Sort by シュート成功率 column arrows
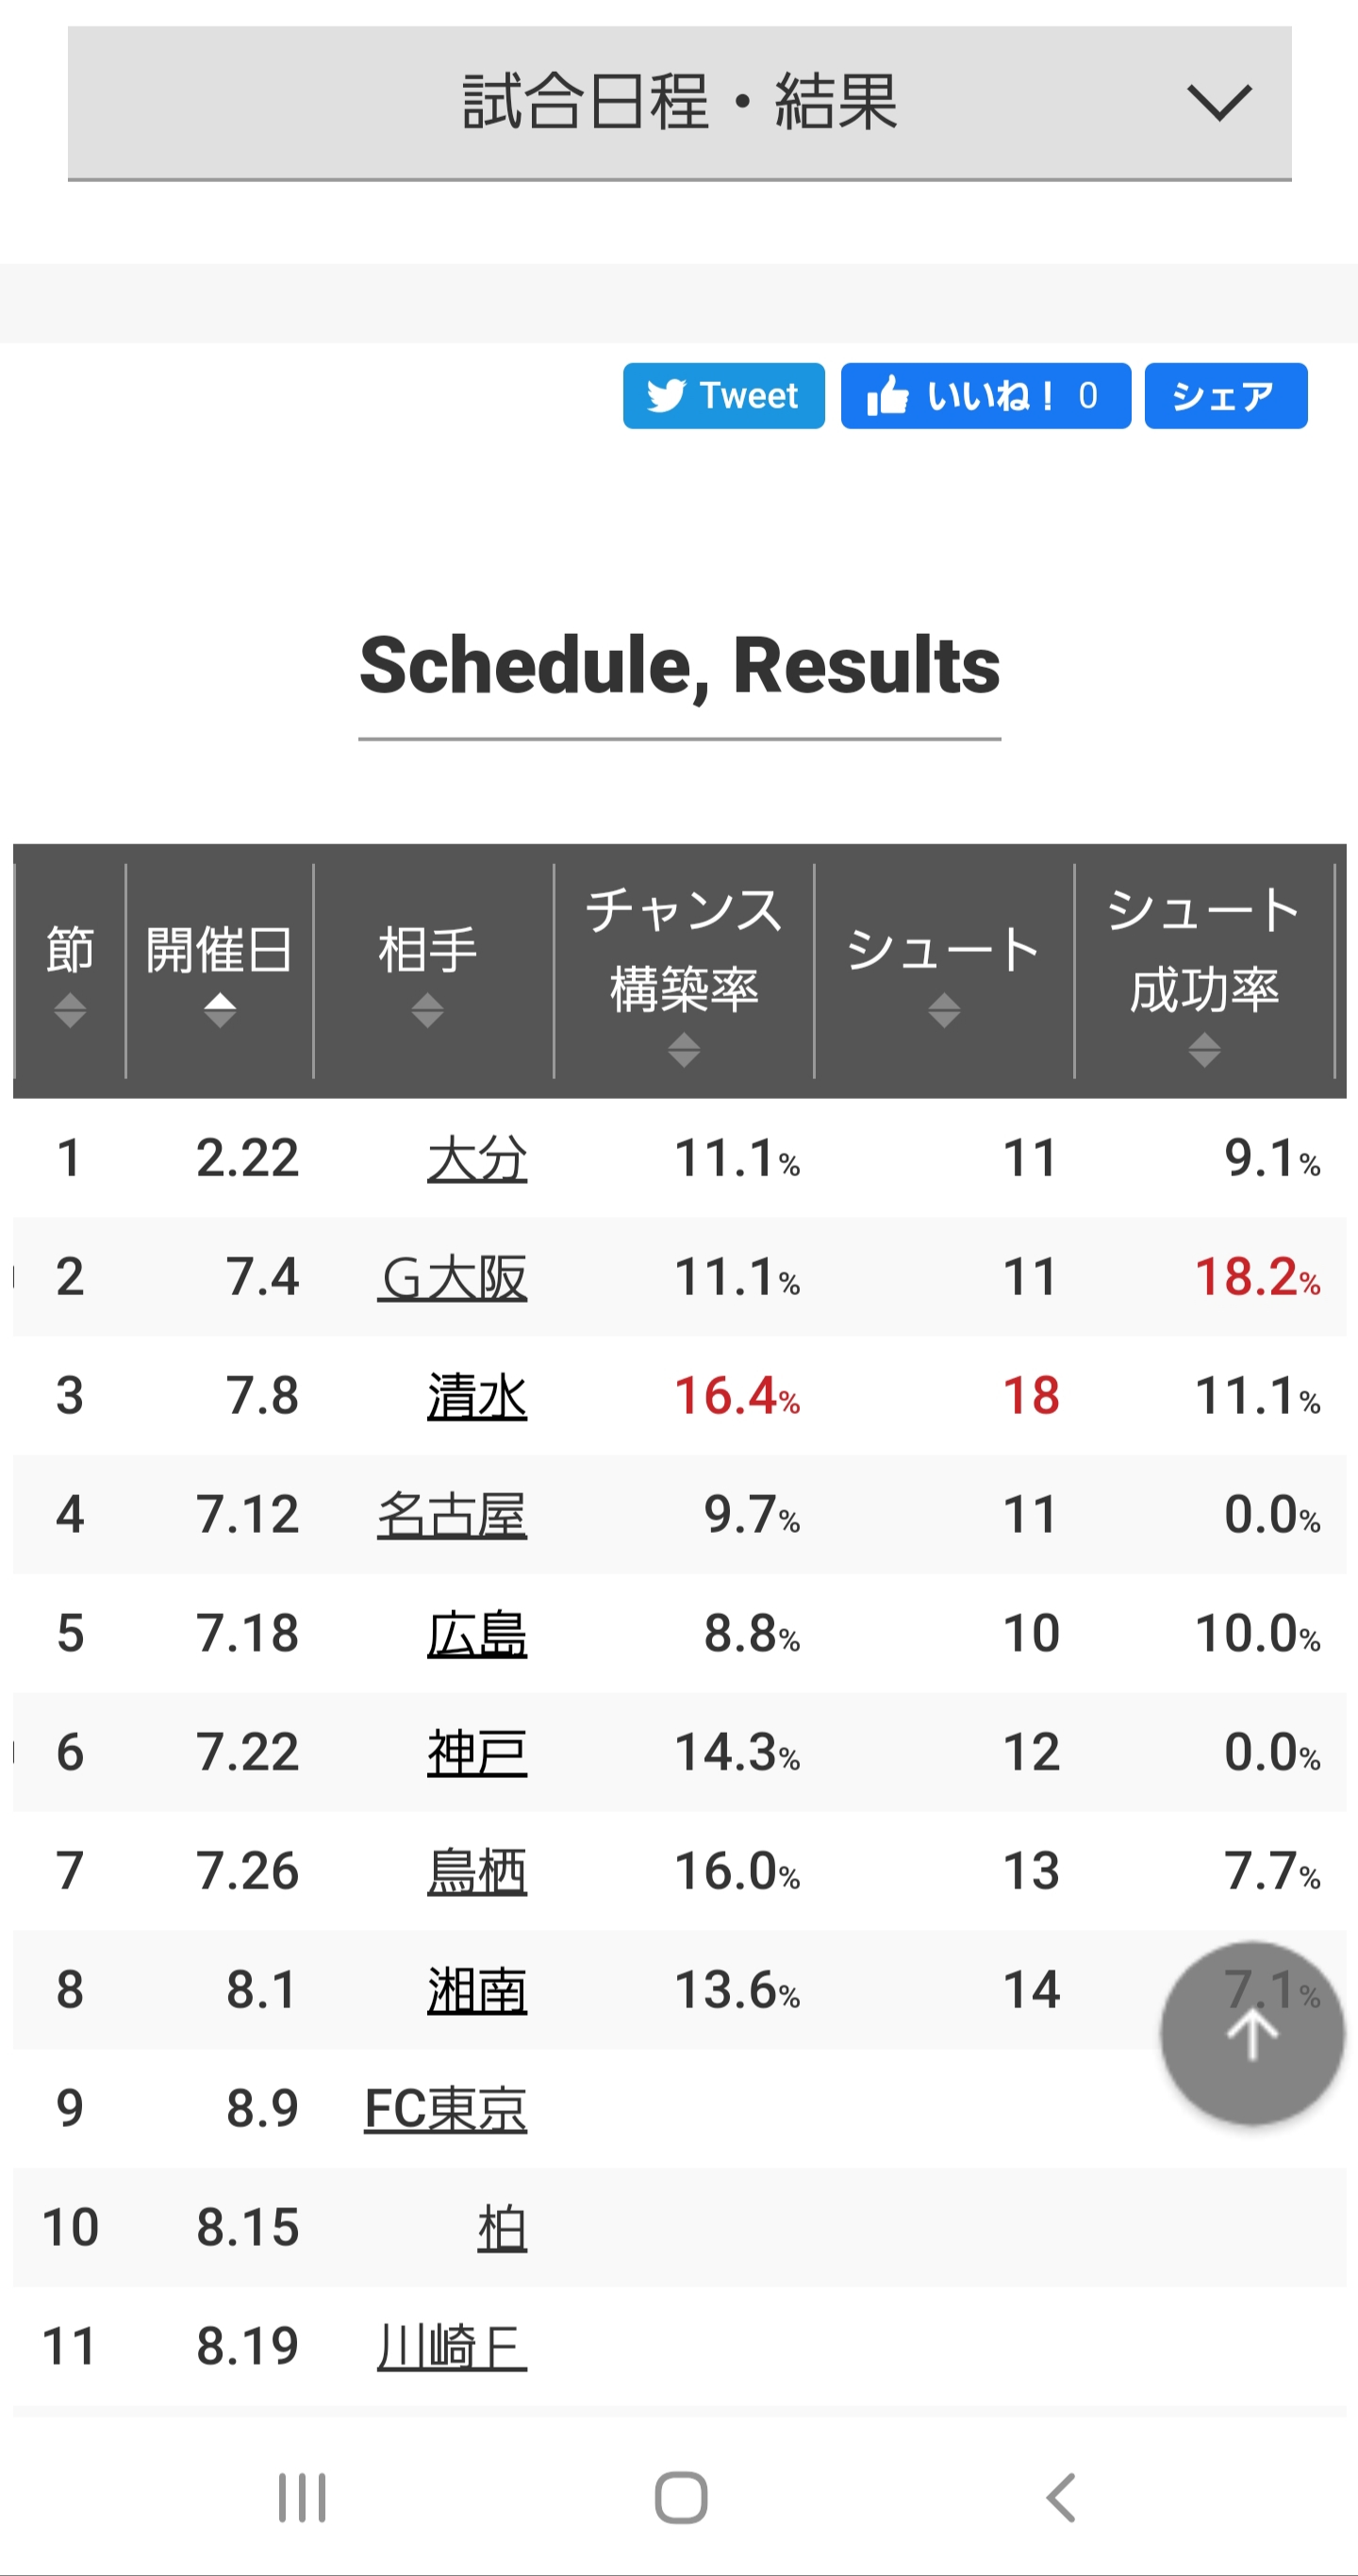The width and height of the screenshot is (1358, 2576). [x=1204, y=1049]
